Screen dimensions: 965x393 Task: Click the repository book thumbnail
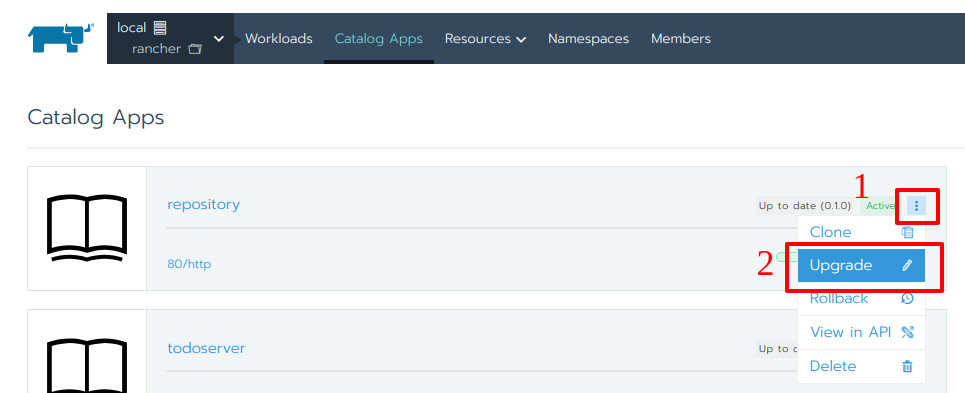[x=87, y=228]
